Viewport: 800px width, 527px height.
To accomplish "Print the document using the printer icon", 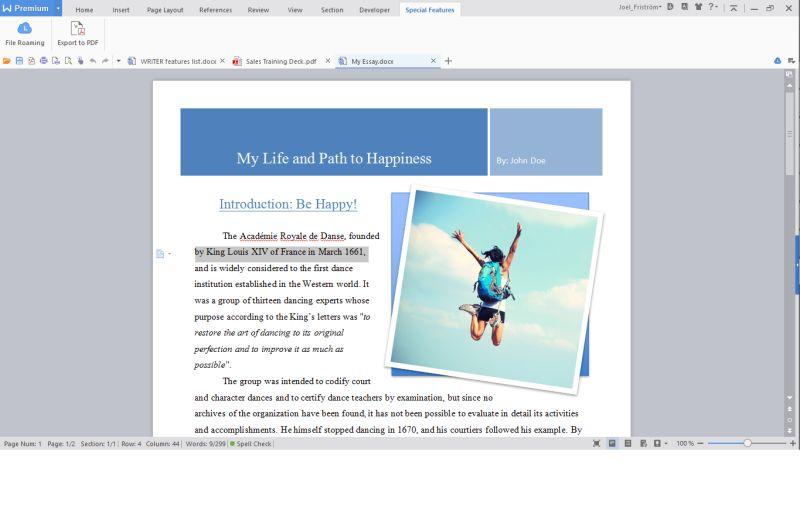I will pos(43,61).
